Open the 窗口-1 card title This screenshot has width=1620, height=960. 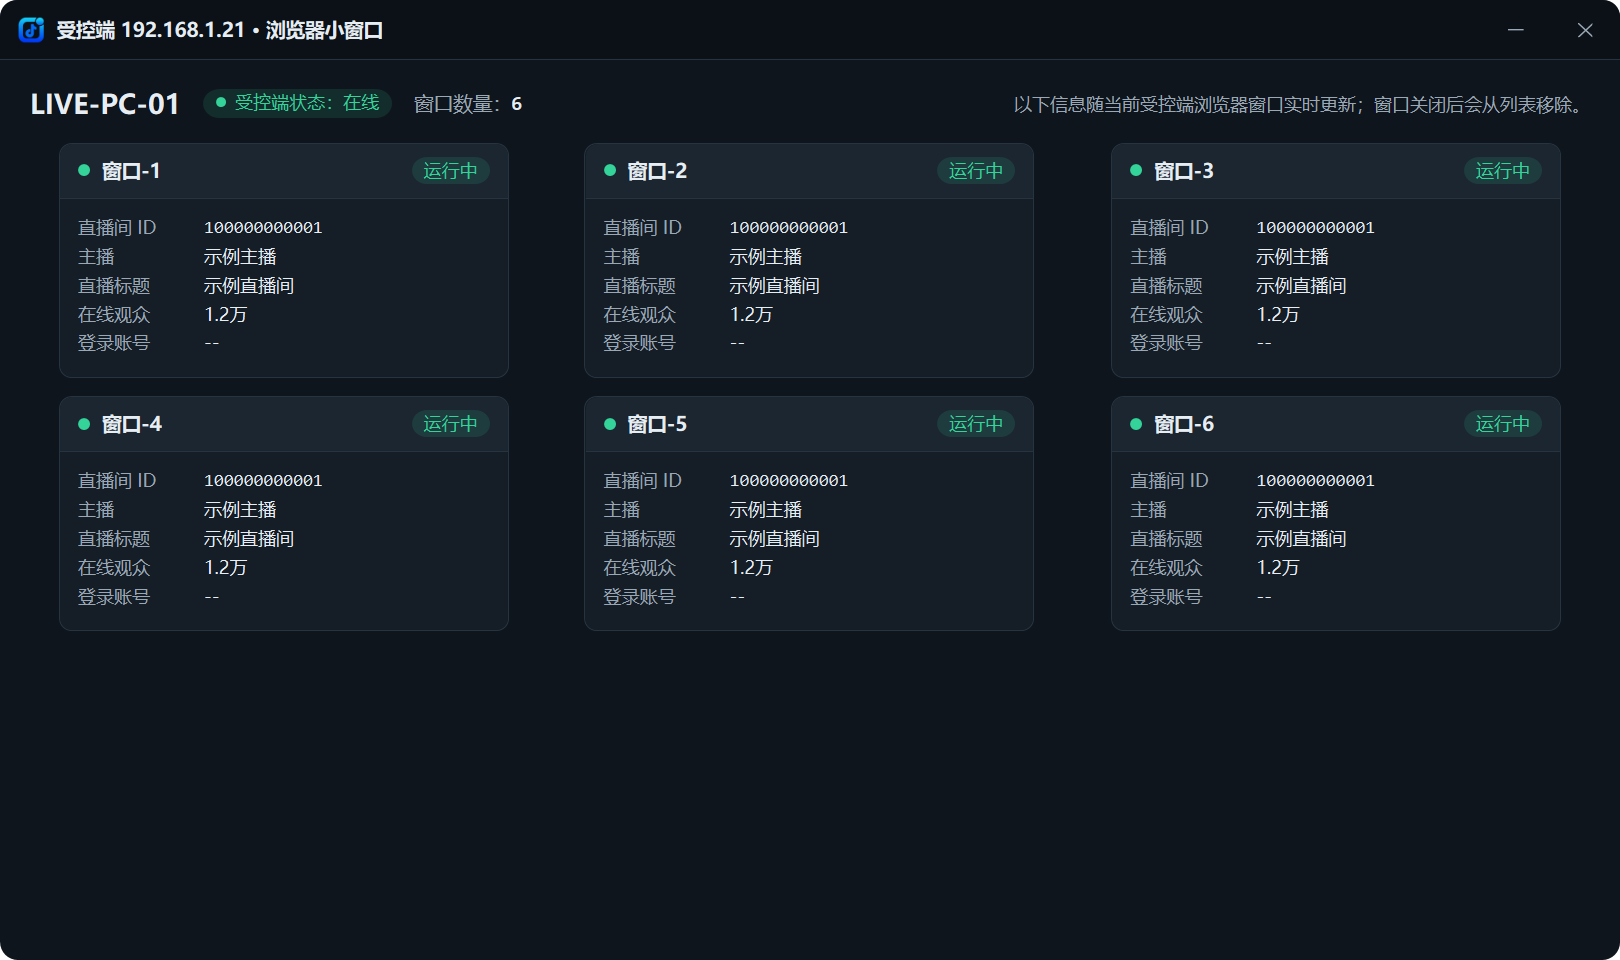(131, 171)
